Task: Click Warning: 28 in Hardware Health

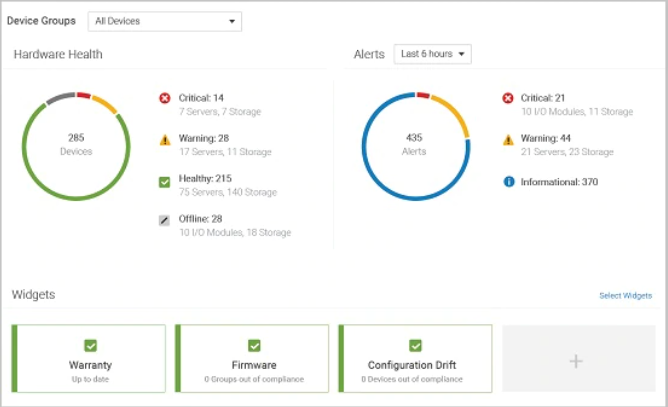Action: pyautogui.click(x=204, y=138)
